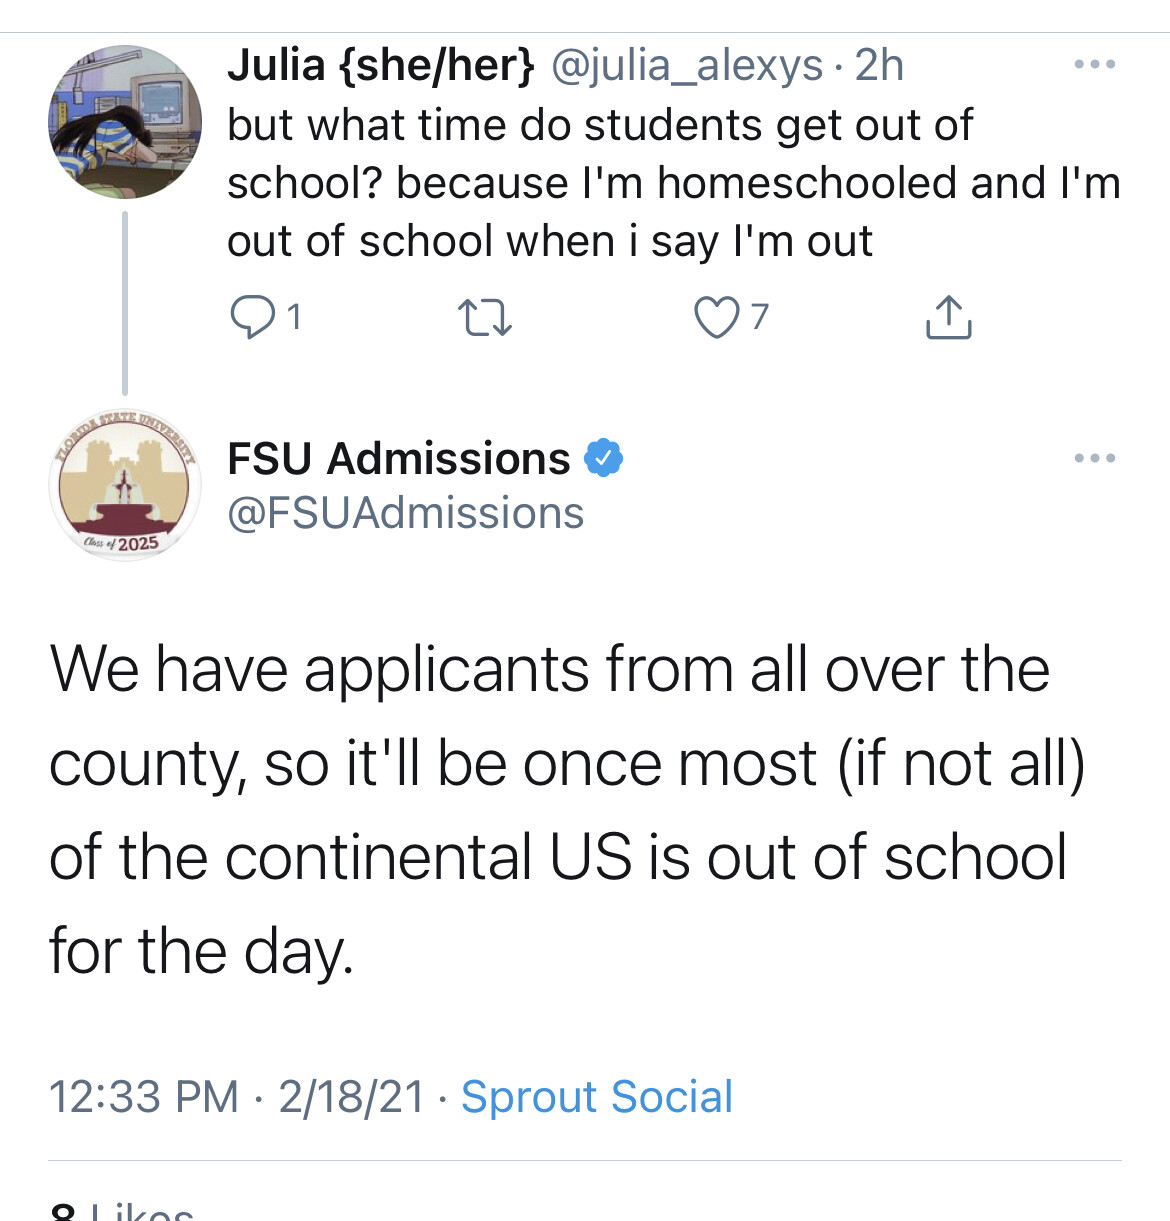View the 2/18/21 tweet date

352,1097
